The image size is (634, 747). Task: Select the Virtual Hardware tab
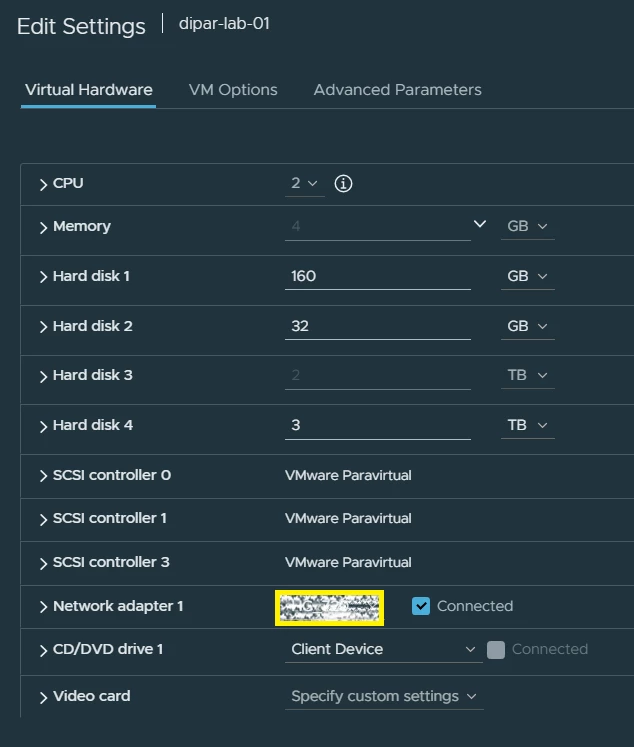89,90
